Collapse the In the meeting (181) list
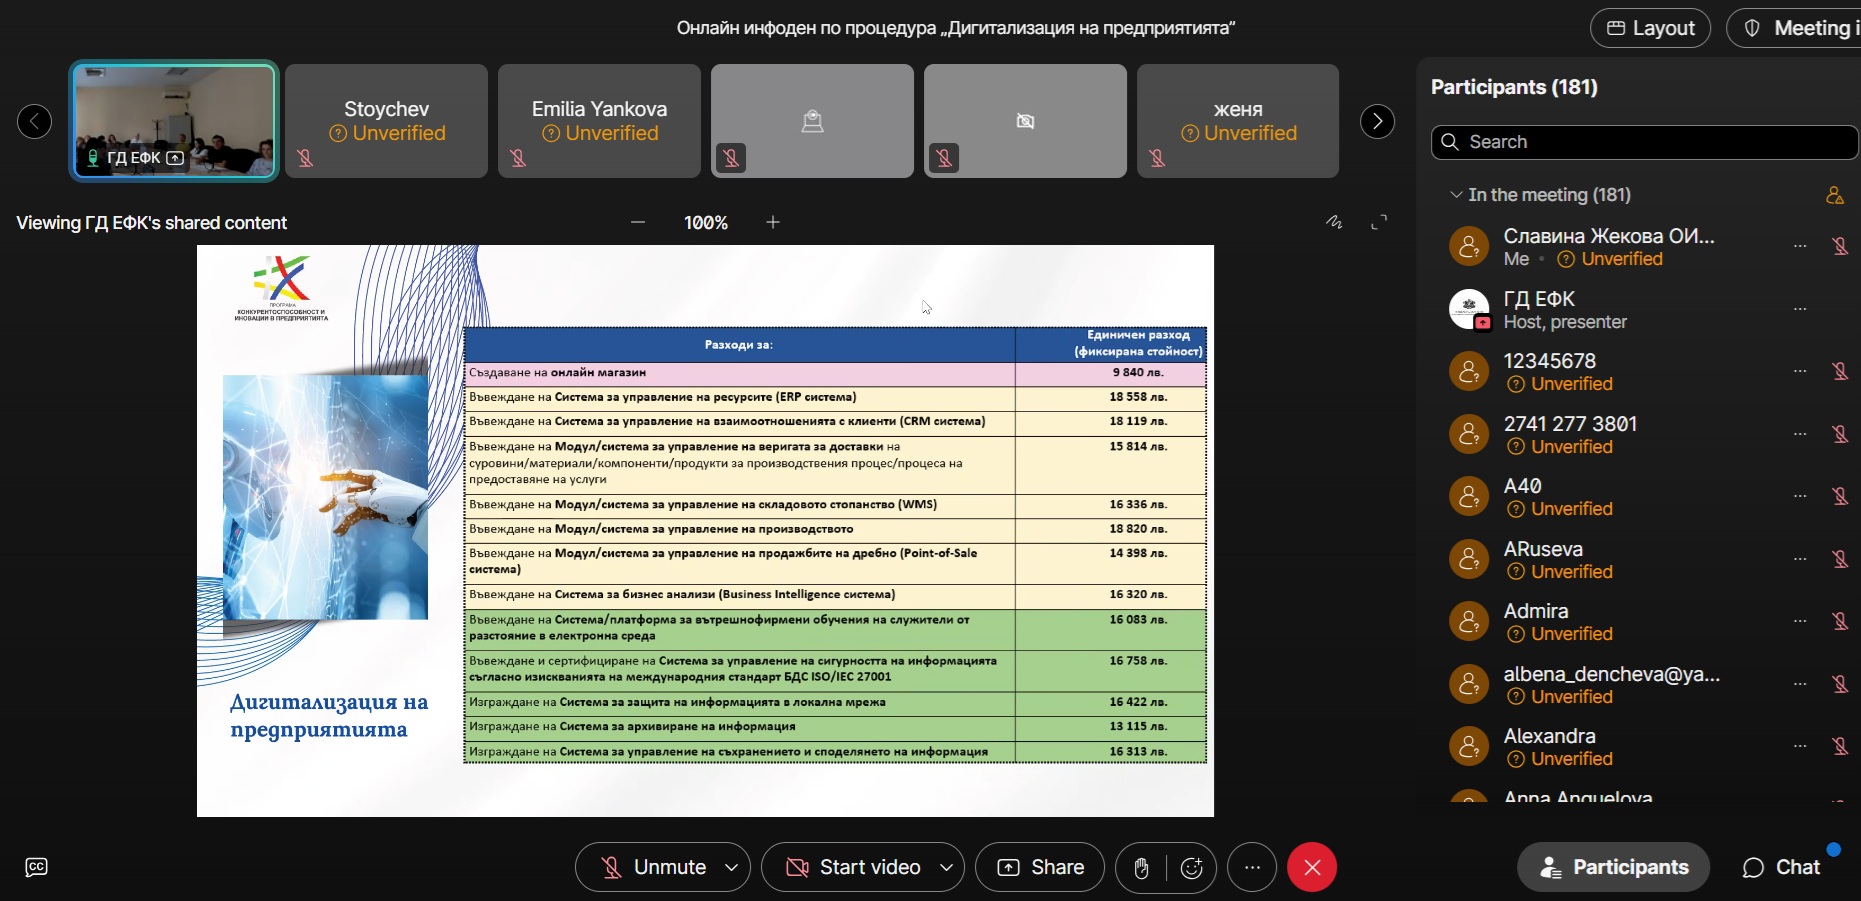The height and width of the screenshot is (901, 1861). click(1456, 195)
